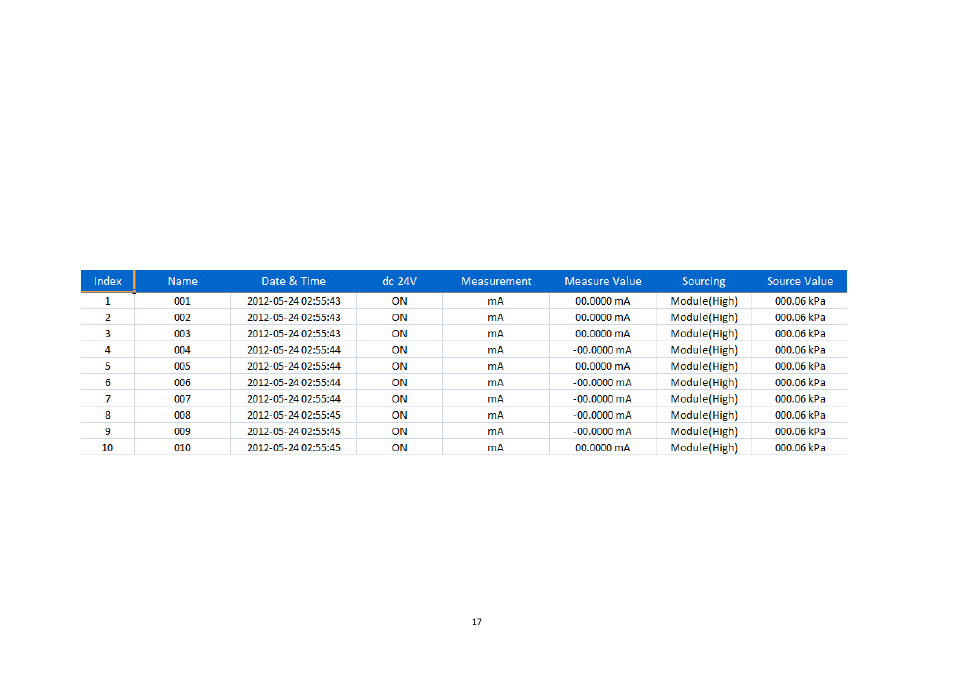Click 000.06 kPa in row 010
This screenshot has height=675, width=954.
tap(800, 447)
